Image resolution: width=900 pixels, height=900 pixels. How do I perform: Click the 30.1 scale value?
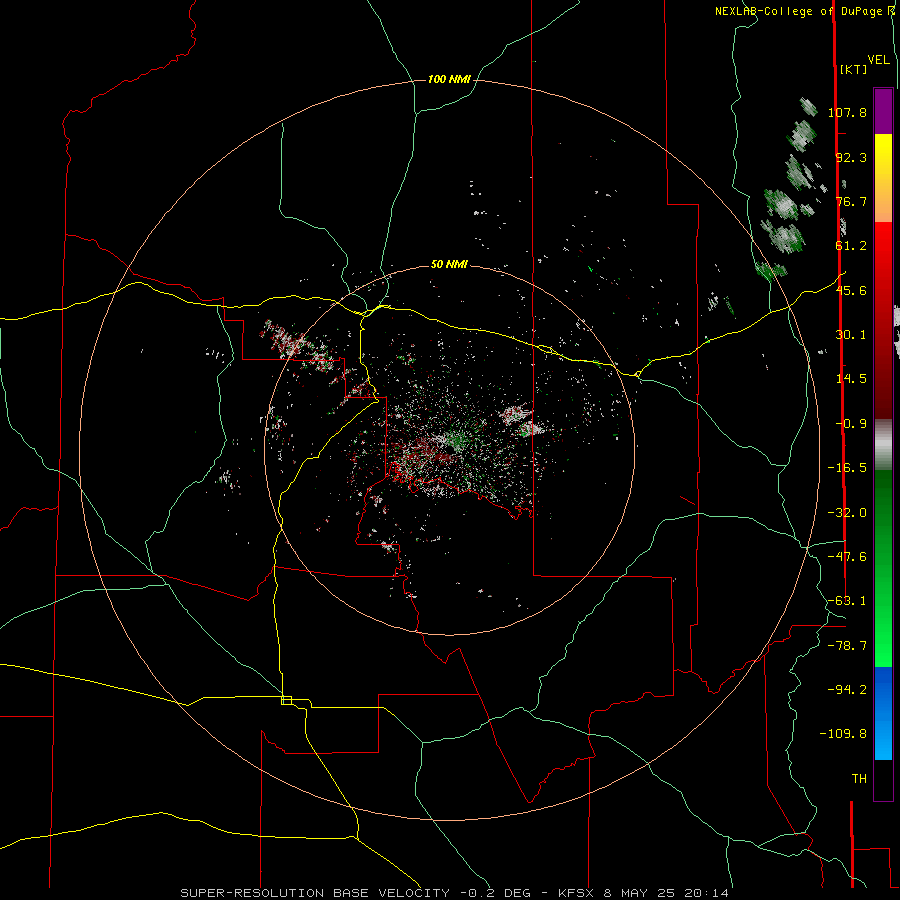[x=851, y=335]
